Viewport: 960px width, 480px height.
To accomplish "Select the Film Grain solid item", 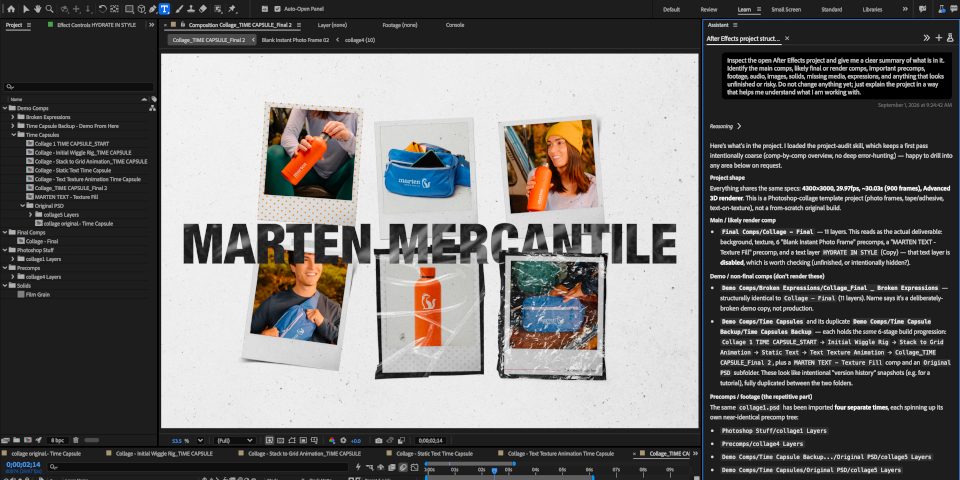I will [38, 294].
